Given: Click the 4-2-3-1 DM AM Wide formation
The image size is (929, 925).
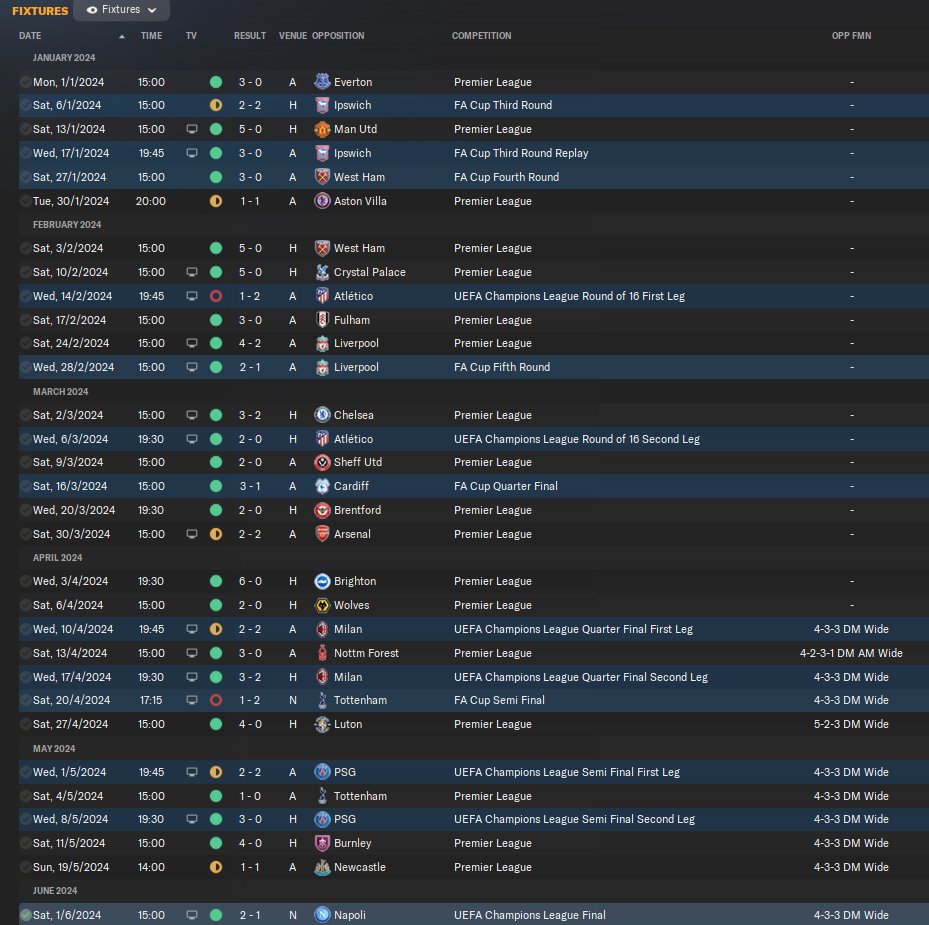Looking at the screenshot, I should tap(851, 653).
